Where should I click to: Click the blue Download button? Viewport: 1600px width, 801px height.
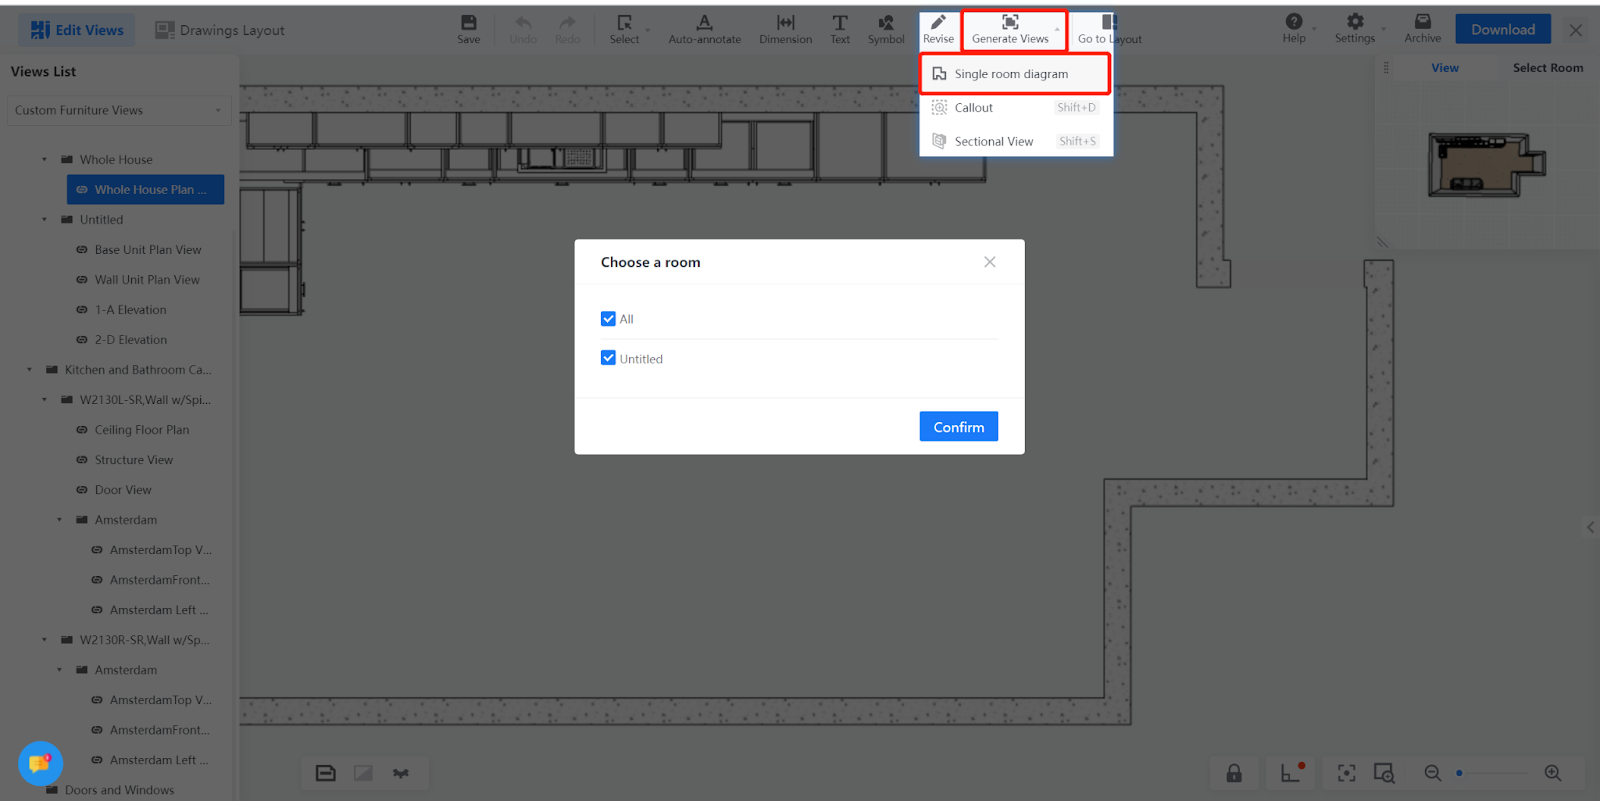click(x=1502, y=29)
